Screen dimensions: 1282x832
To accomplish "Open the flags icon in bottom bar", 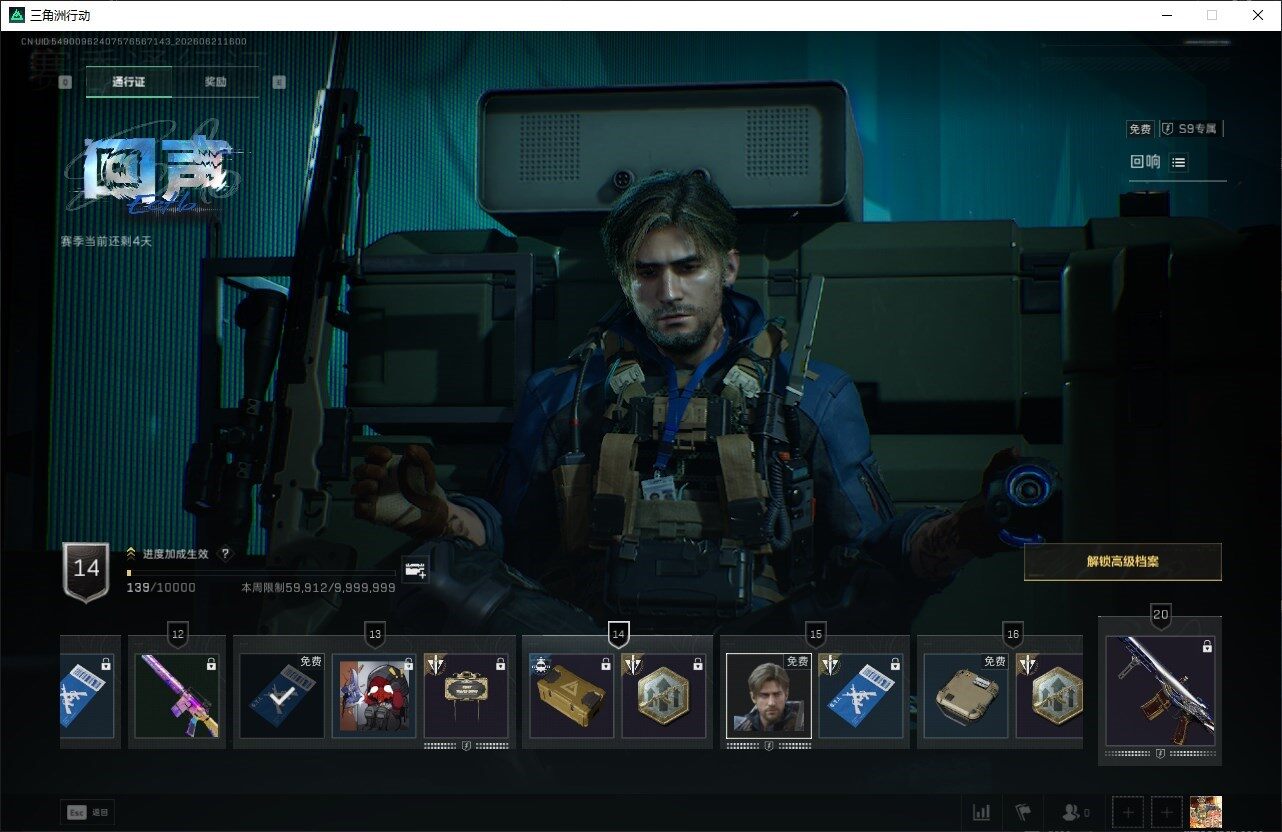I will [x=1023, y=812].
